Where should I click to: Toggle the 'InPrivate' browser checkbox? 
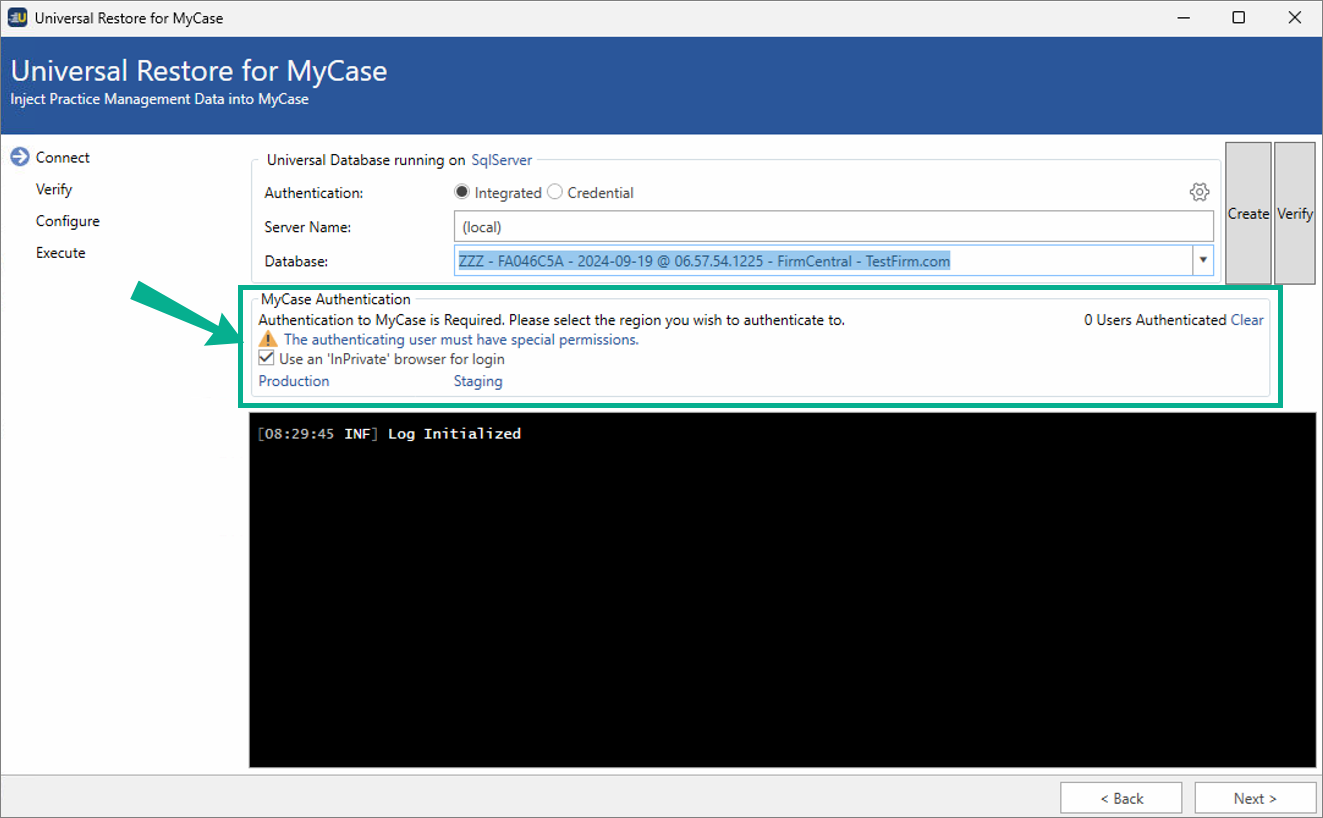(x=266, y=358)
